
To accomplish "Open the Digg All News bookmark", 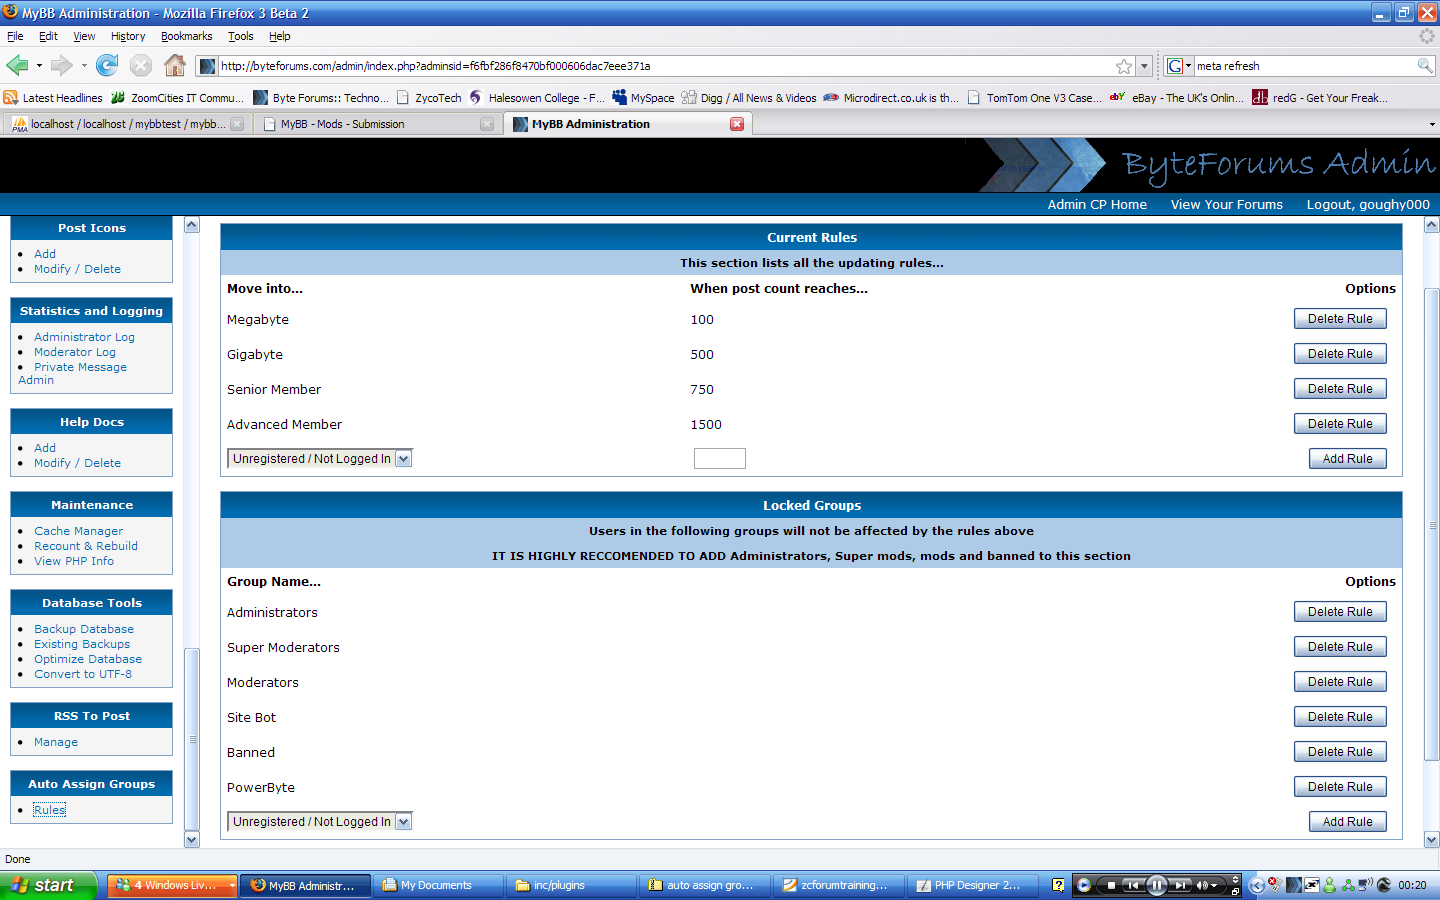I will coord(749,98).
